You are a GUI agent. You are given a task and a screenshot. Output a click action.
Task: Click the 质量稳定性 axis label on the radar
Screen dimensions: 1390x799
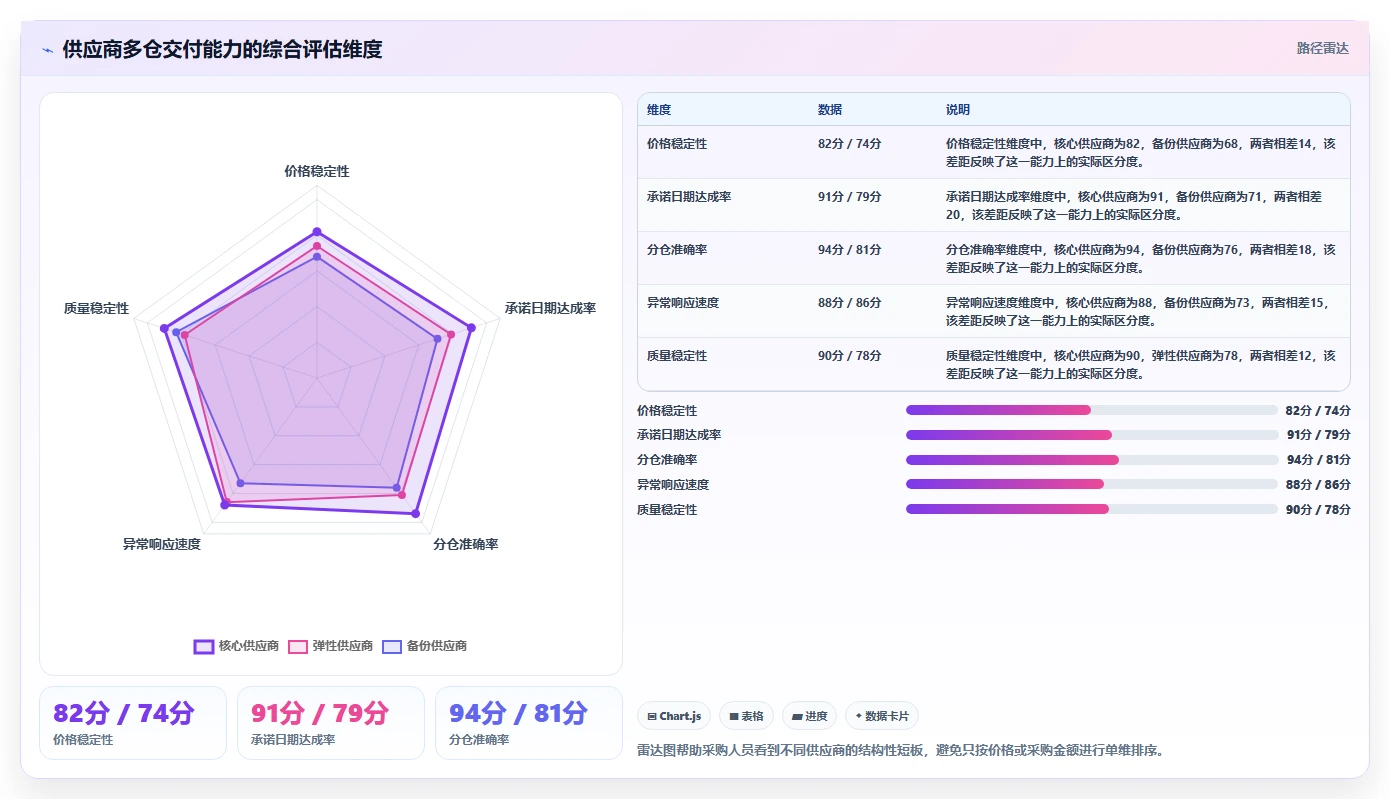click(96, 309)
